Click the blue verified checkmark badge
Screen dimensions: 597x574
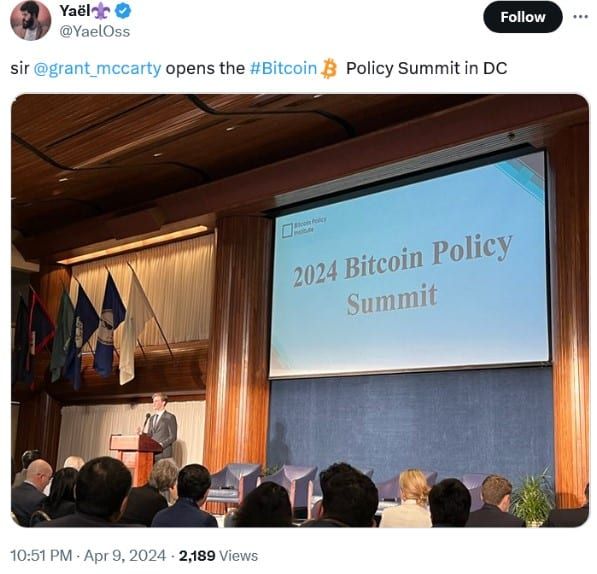123,11
